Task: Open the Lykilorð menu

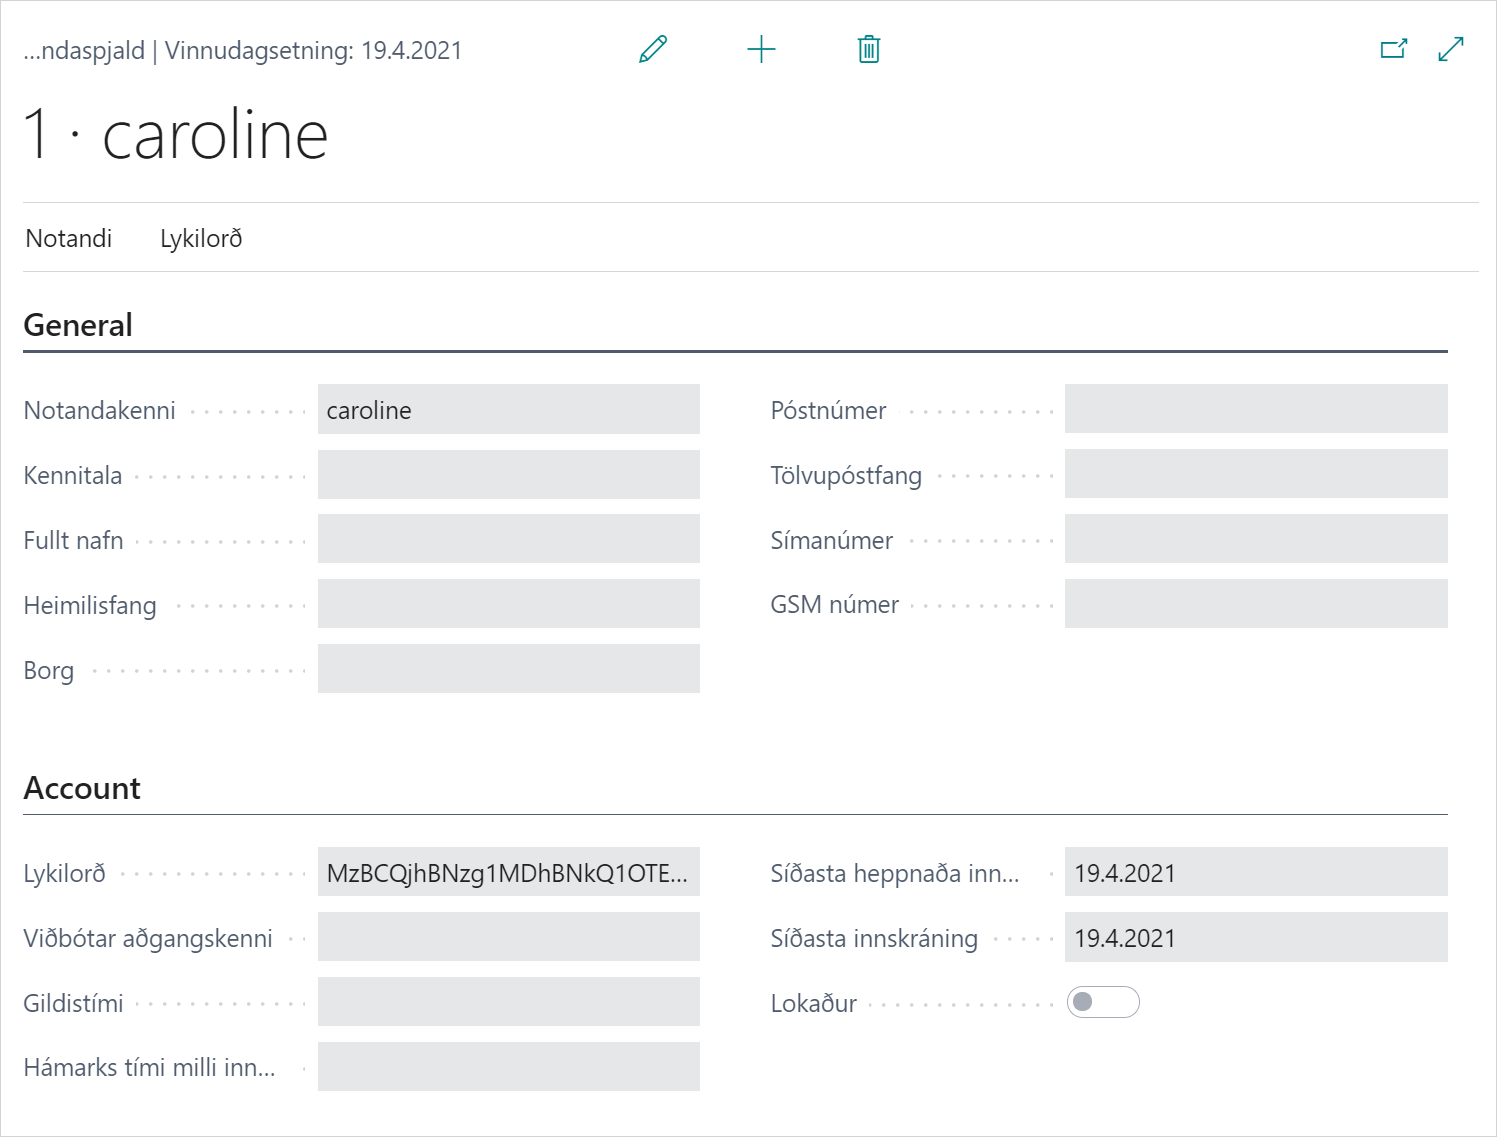Action: tap(201, 238)
